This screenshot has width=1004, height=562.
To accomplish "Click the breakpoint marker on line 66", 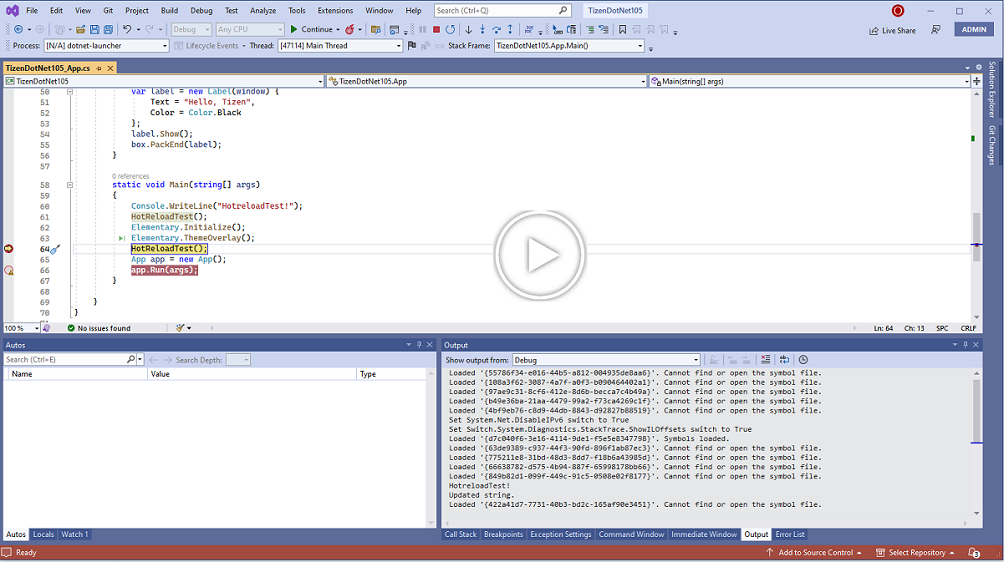I will click(9, 270).
